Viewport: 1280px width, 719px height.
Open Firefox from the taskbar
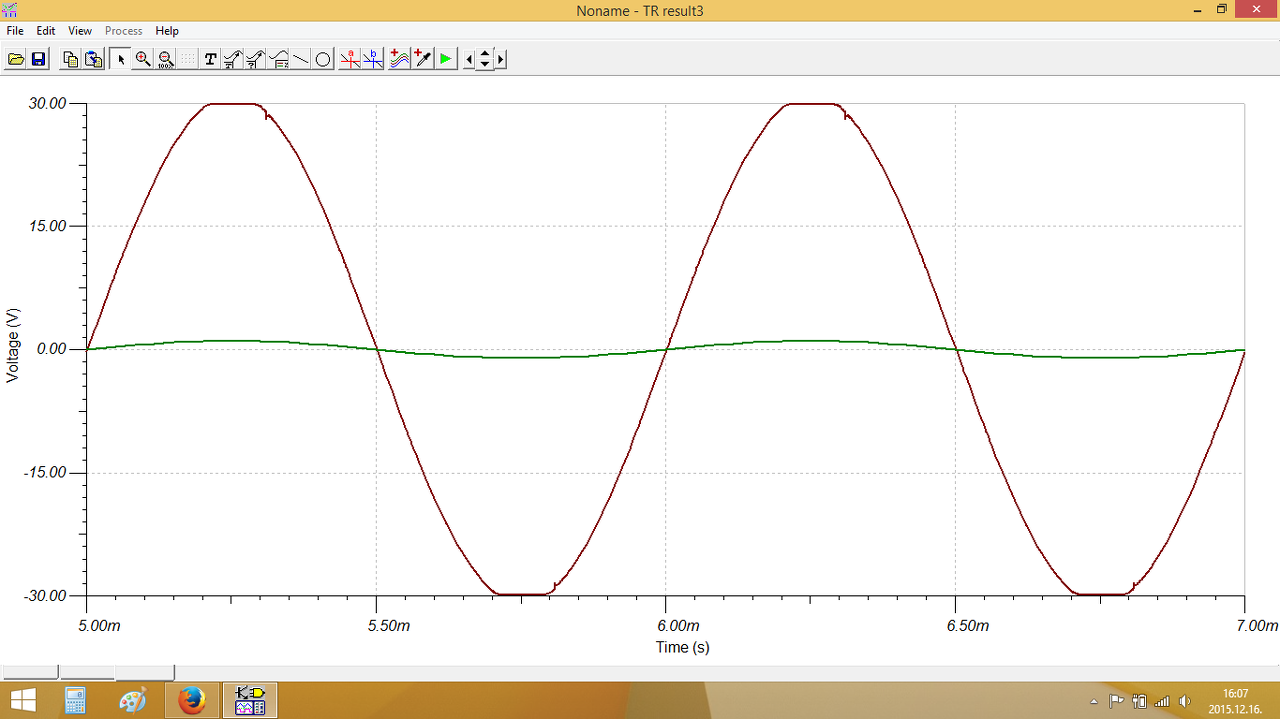tap(191, 700)
